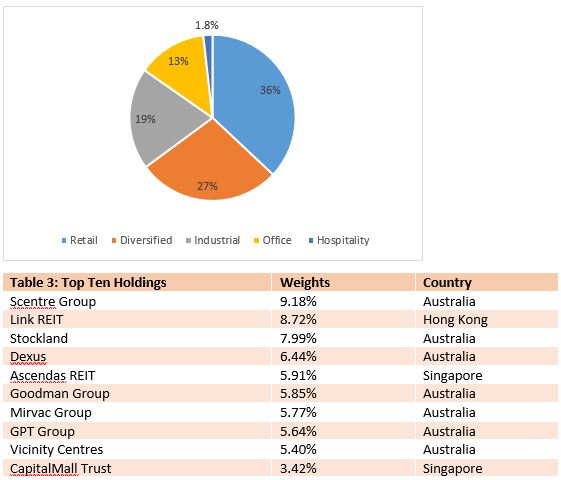Image resolution: width=561 pixels, height=480 pixels.
Task: Click the Retail legend label
Action: click(84, 240)
